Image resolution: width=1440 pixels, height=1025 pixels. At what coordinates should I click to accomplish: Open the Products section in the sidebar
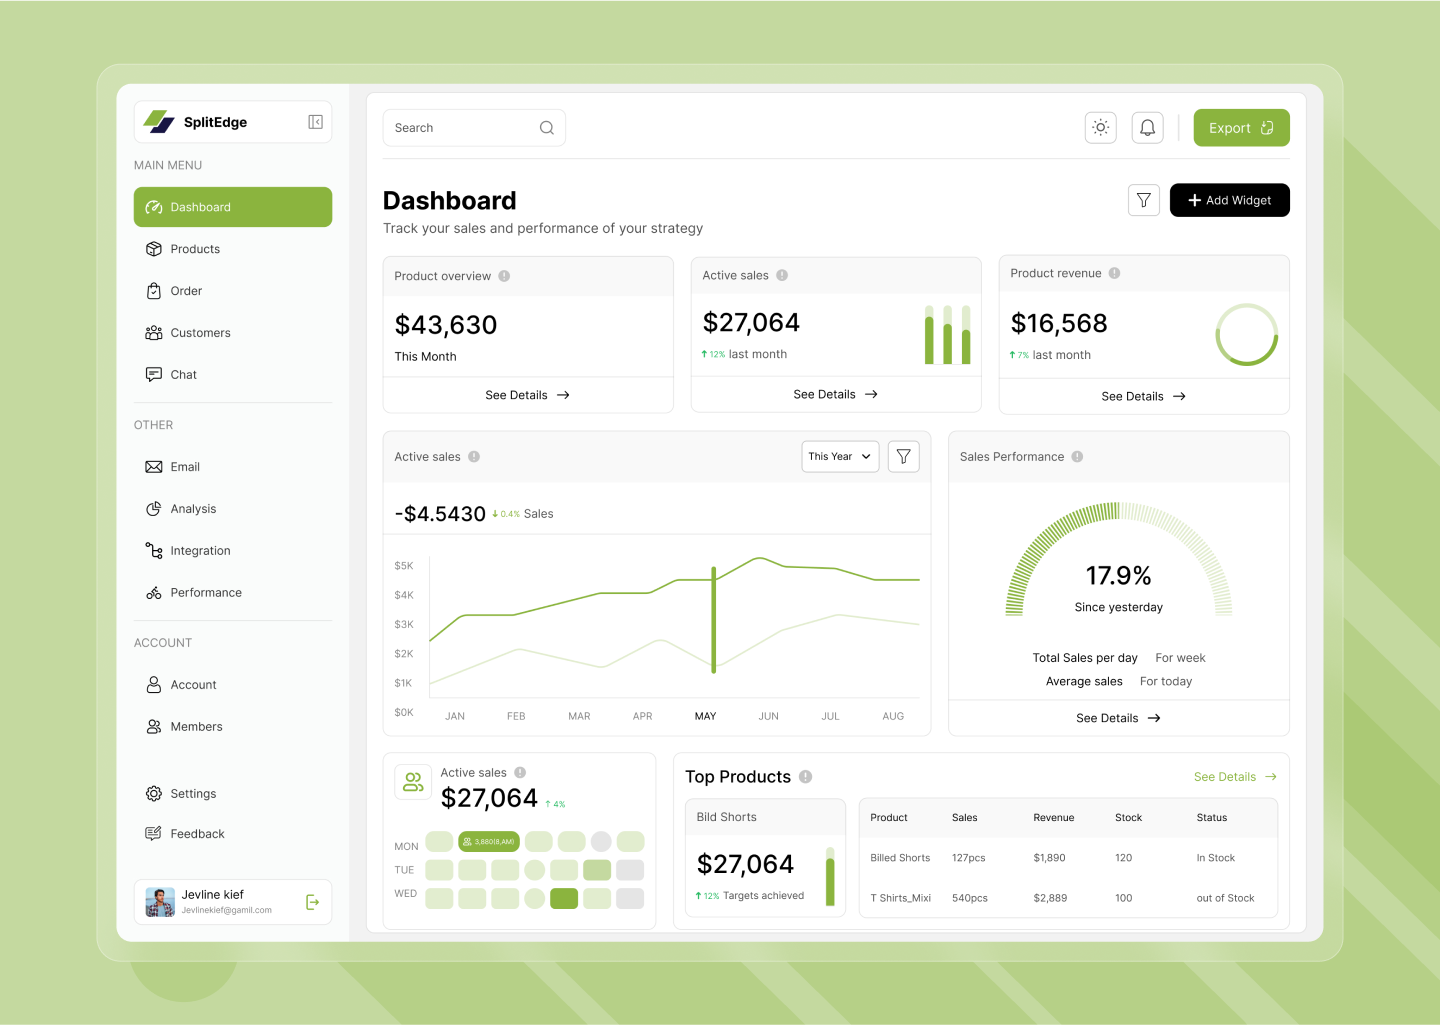coord(195,248)
